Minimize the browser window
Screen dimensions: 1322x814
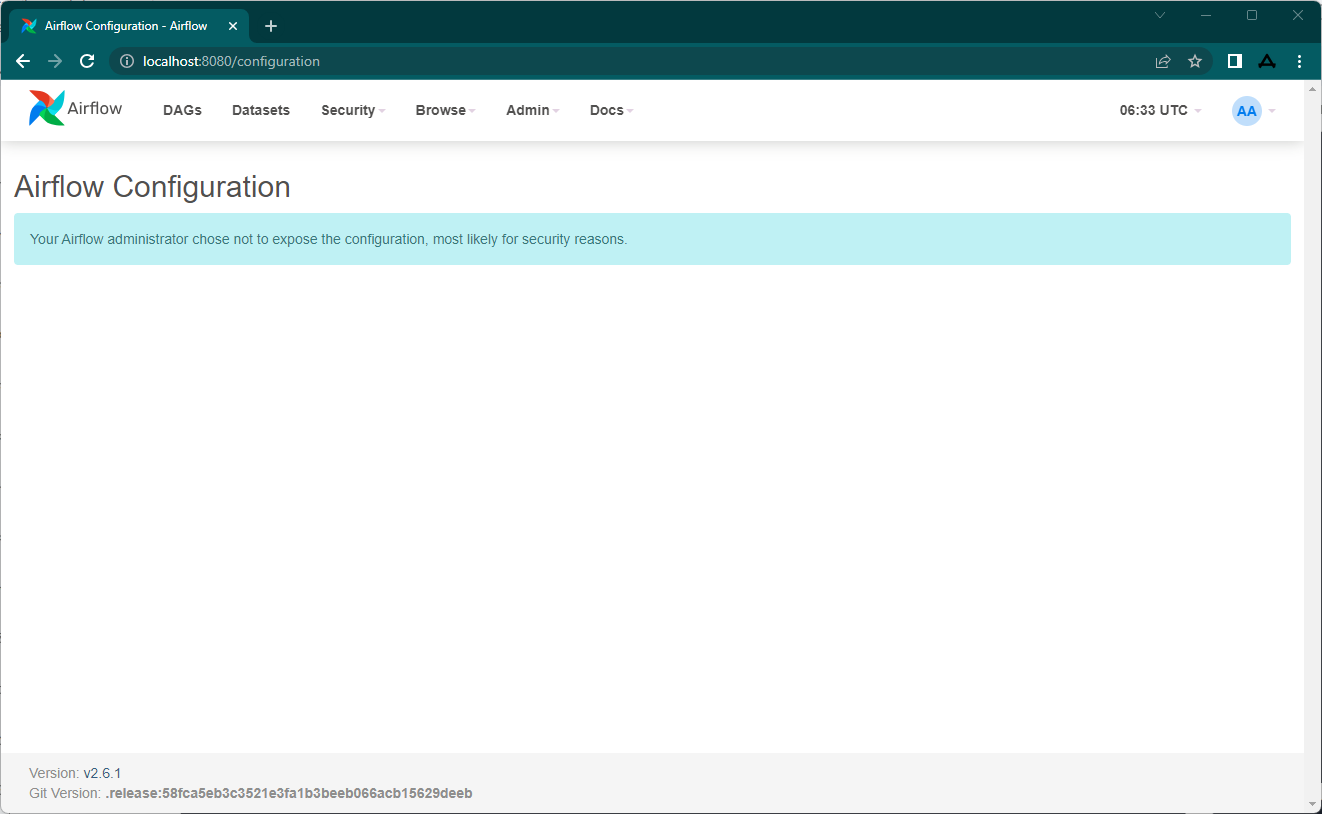(x=1206, y=15)
